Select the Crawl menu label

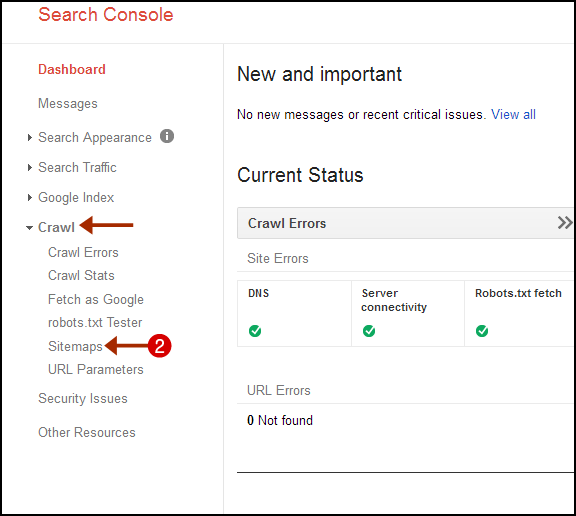(56, 227)
